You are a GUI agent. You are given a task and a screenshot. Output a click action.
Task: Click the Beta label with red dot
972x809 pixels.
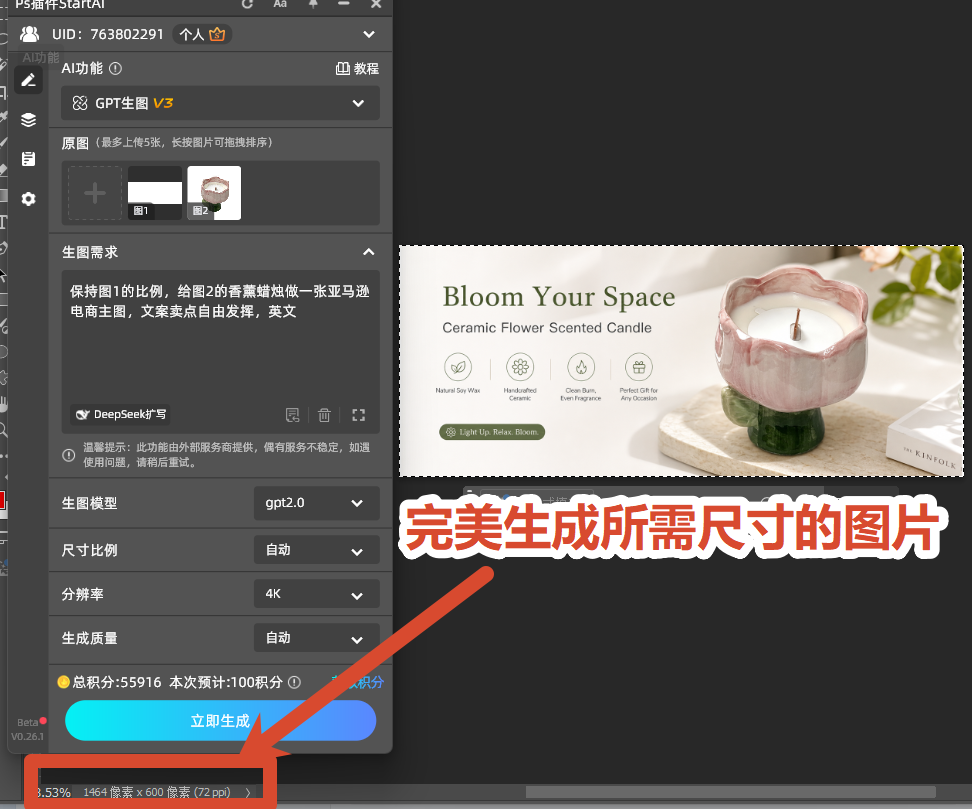pos(31,722)
